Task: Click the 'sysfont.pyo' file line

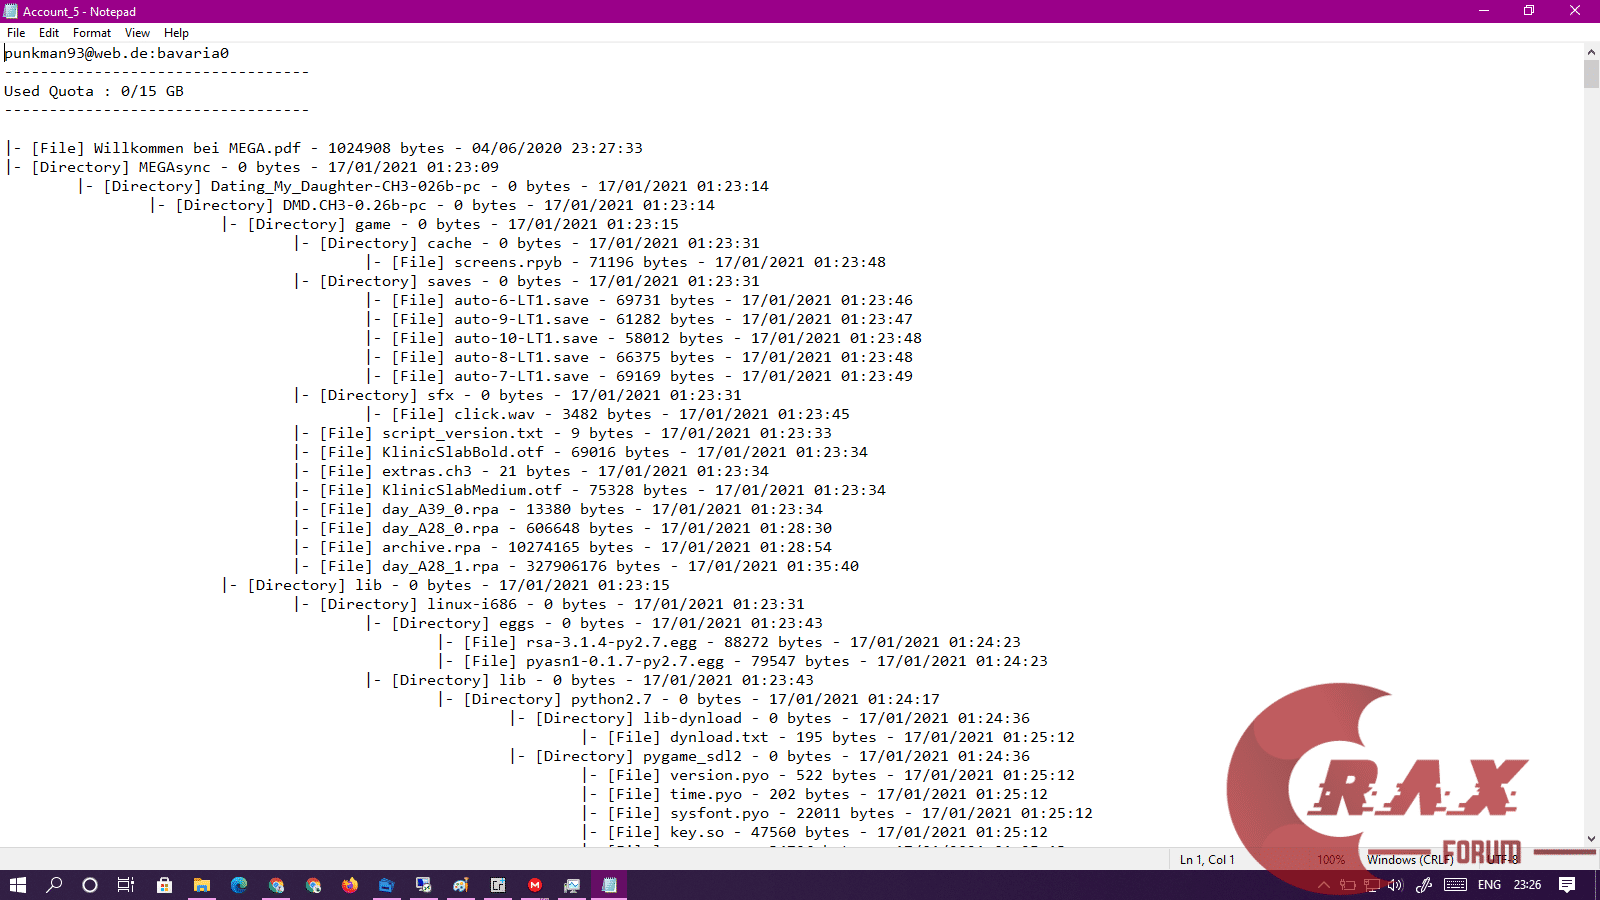Action: coord(837,813)
